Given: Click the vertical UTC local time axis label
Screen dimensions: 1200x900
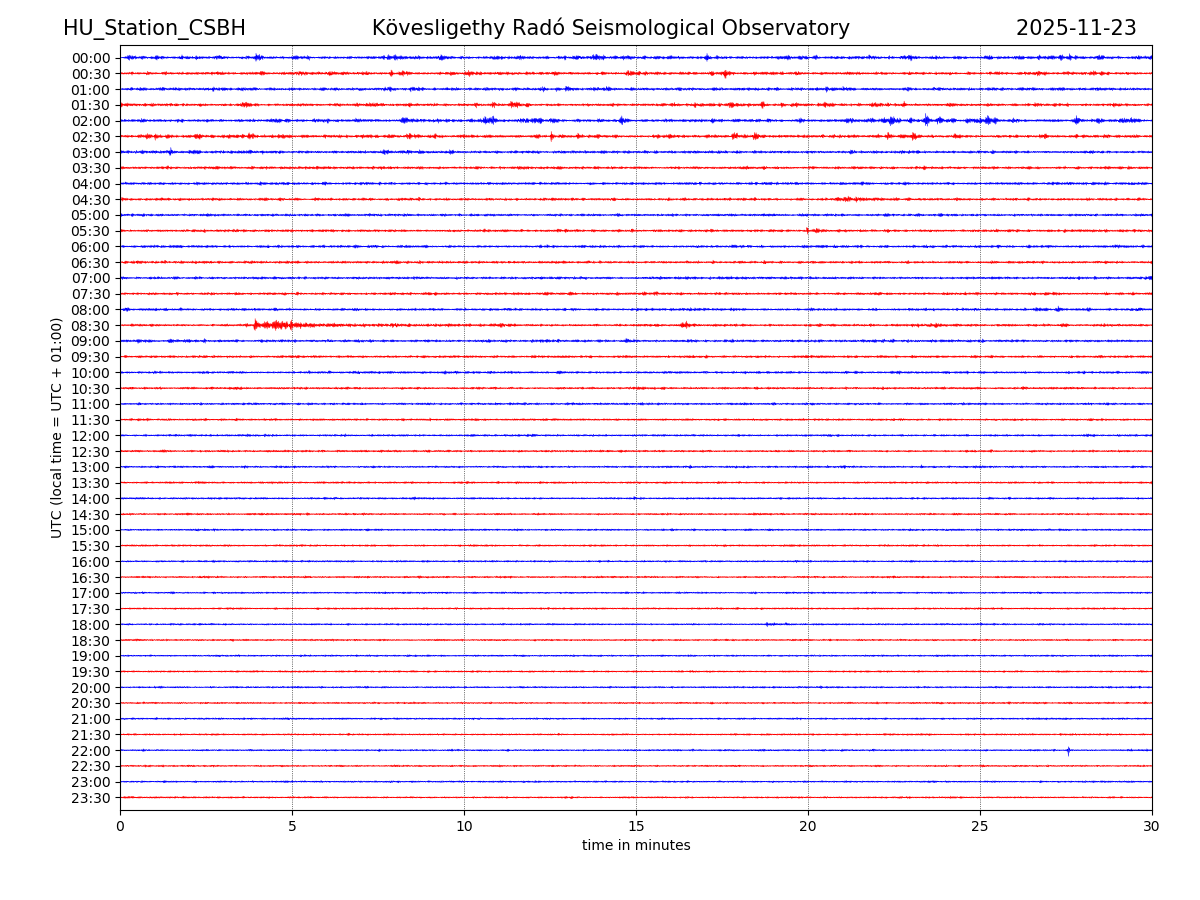Looking at the screenshot, I should pos(57,427).
